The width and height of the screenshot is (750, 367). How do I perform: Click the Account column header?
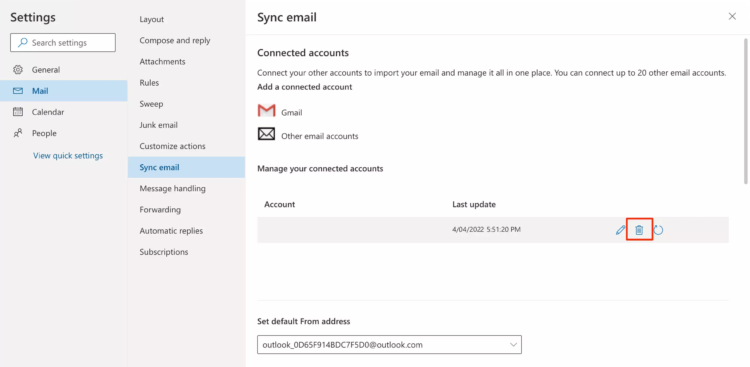click(279, 204)
